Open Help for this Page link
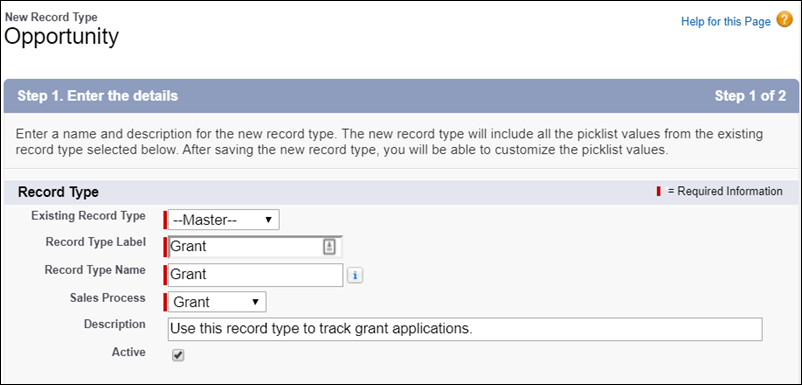The image size is (802, 385). pos(725,21)
